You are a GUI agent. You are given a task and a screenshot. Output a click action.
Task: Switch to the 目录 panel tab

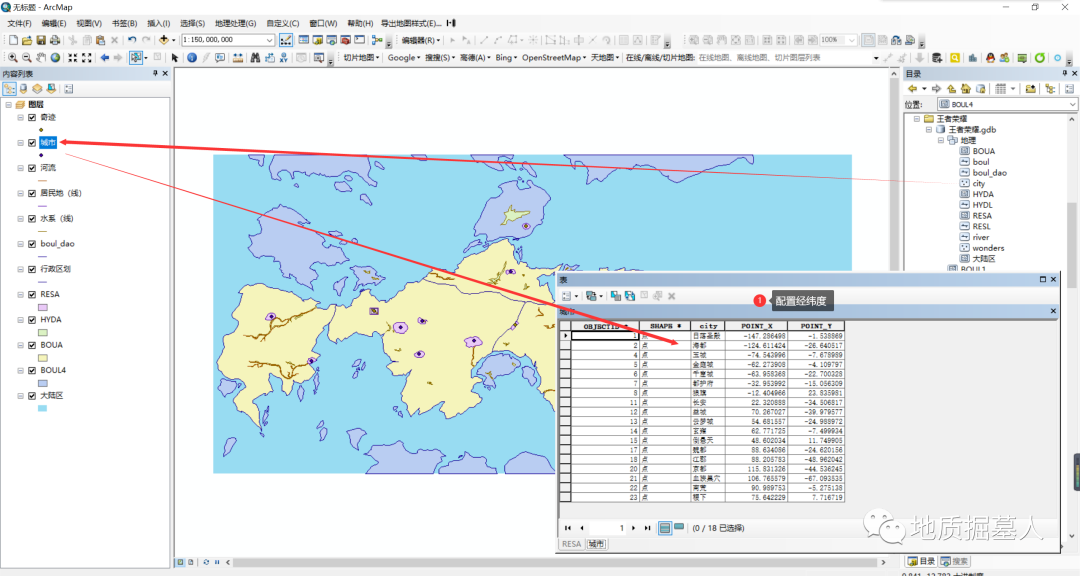coord(921,561)
